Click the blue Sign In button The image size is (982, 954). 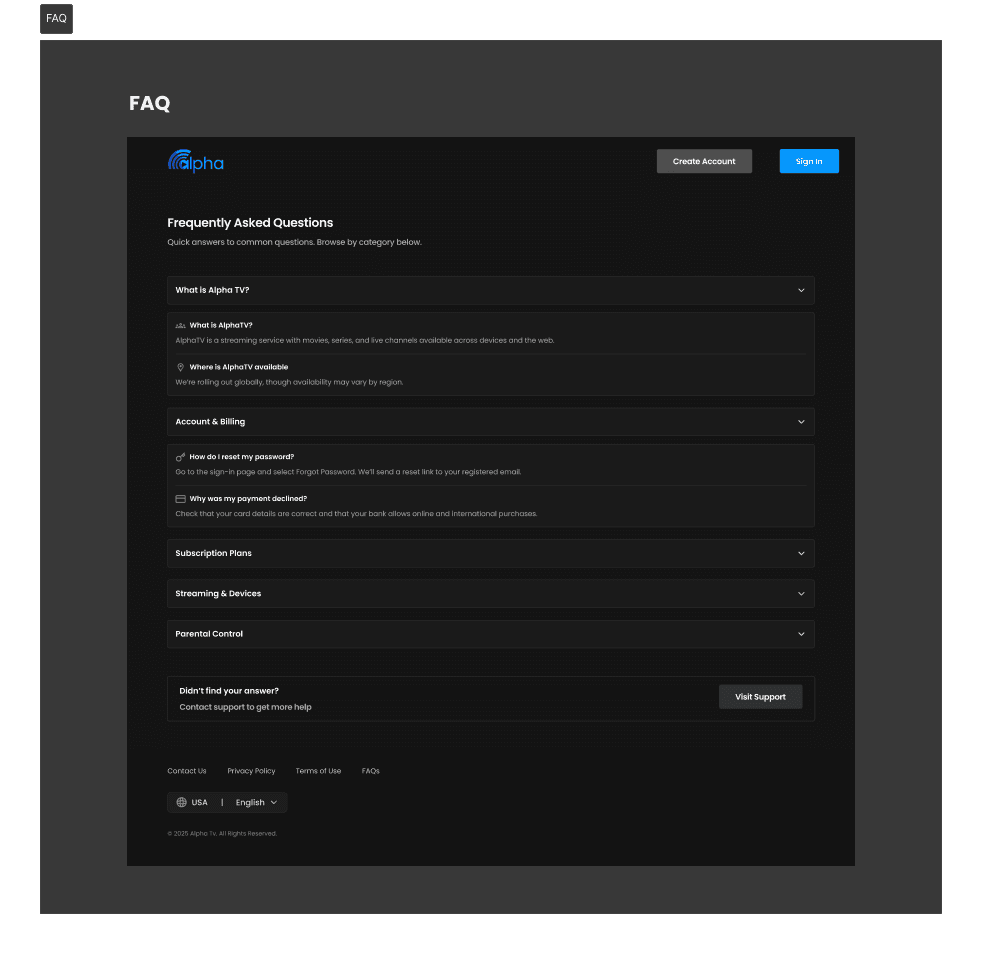(809, 162)
